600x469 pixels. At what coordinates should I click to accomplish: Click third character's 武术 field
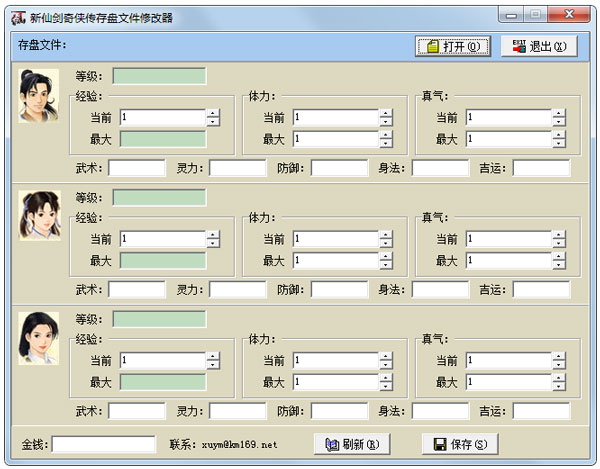tap(137, 411)
